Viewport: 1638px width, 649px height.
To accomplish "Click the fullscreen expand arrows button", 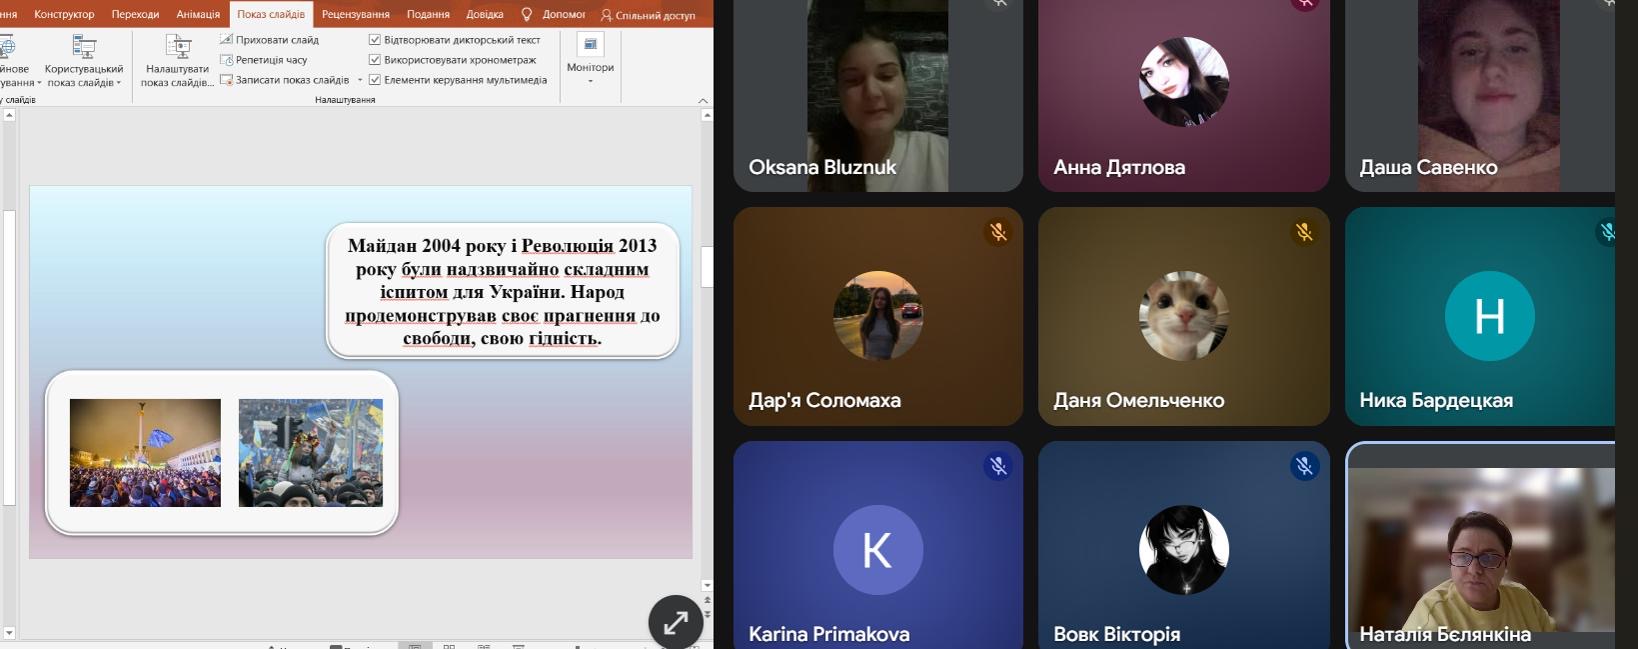I will coord(676,622).
